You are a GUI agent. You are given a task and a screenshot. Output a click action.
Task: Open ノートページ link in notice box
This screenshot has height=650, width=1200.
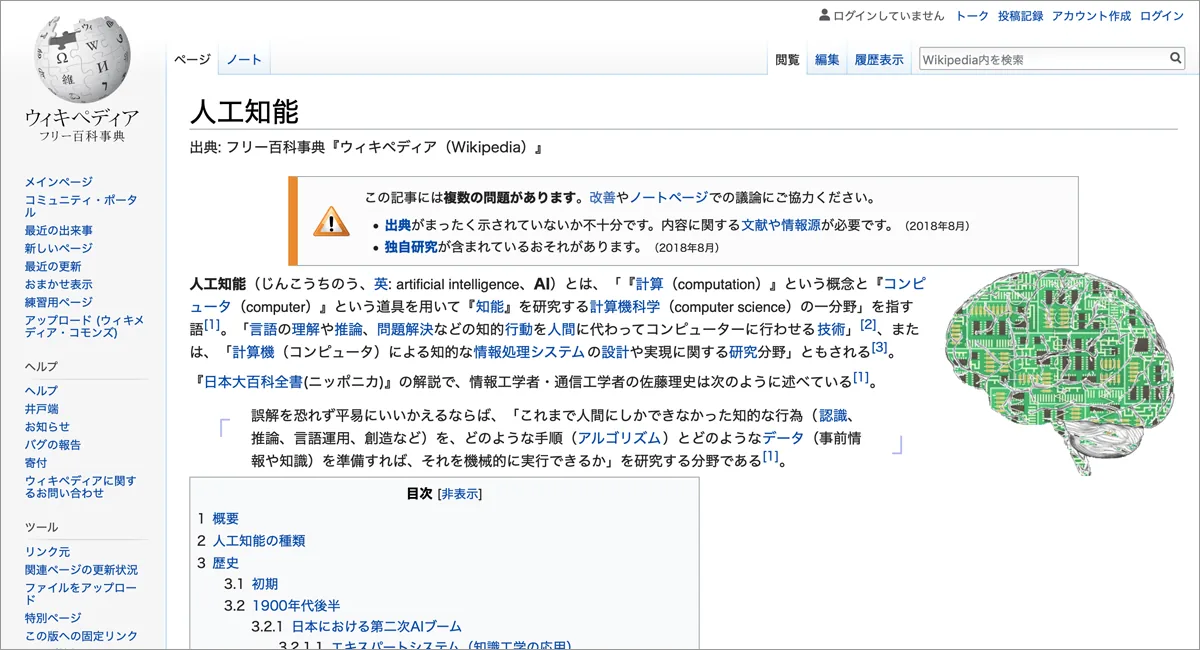coord(669,198)
